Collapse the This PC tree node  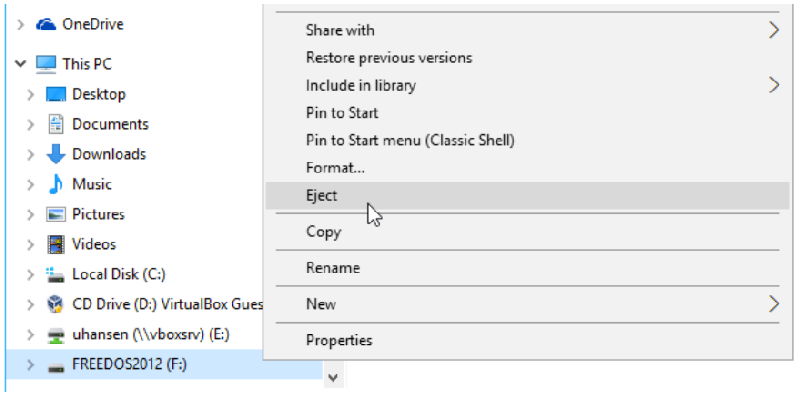point(20,64)
